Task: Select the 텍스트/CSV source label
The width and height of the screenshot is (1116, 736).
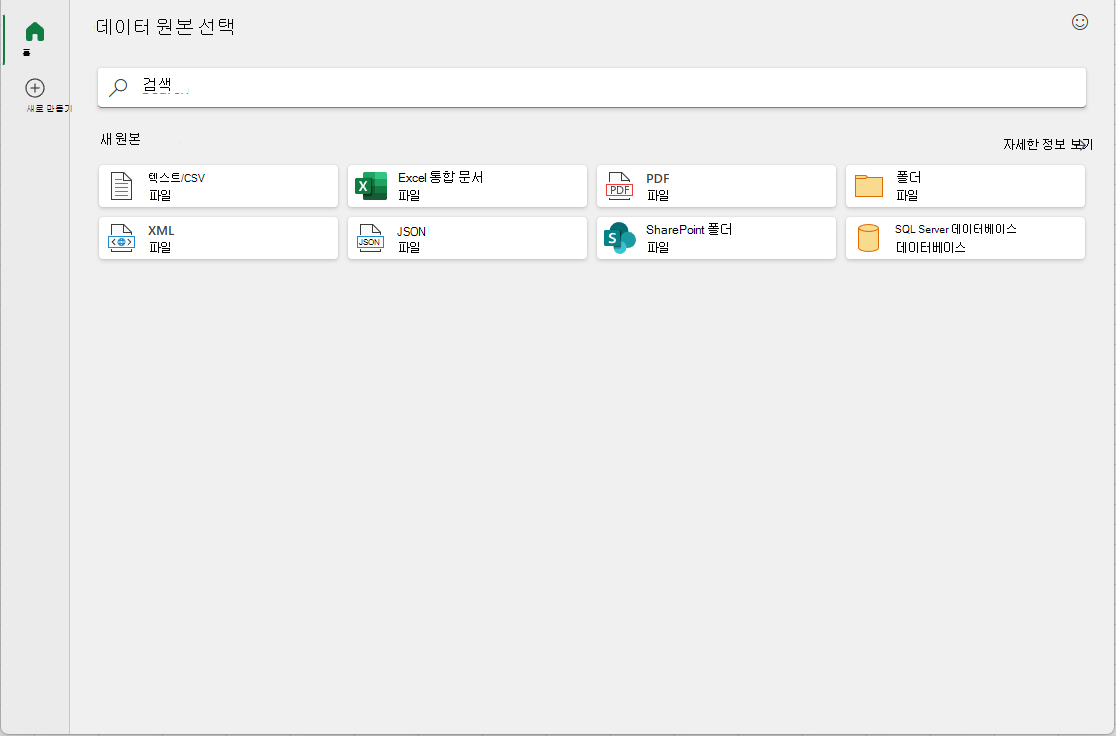Action: click(177, 178)
